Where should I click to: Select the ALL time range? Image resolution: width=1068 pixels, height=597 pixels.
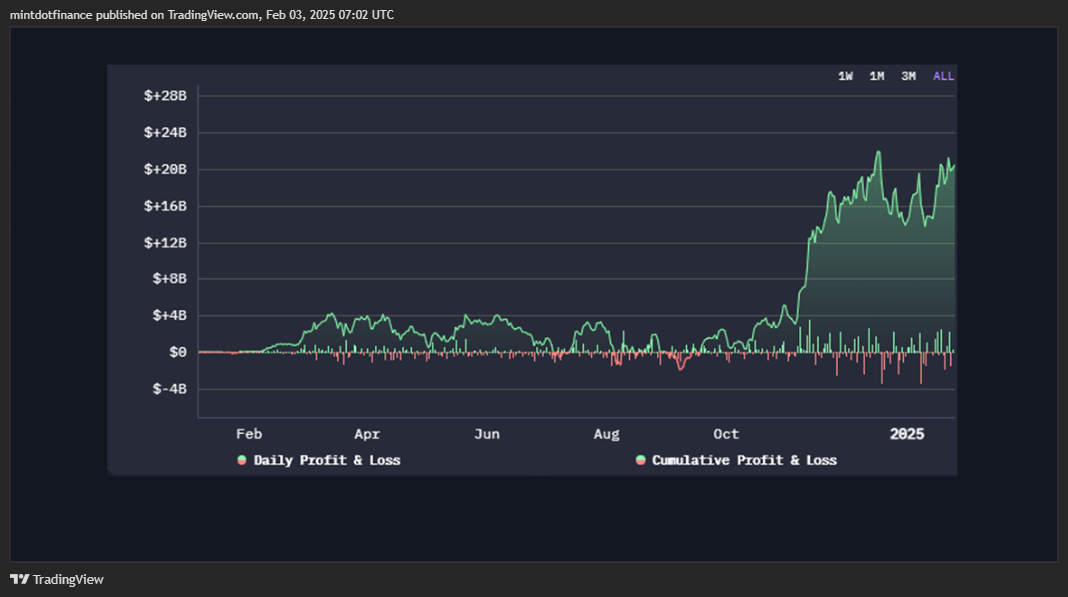[x=943, y=76]
